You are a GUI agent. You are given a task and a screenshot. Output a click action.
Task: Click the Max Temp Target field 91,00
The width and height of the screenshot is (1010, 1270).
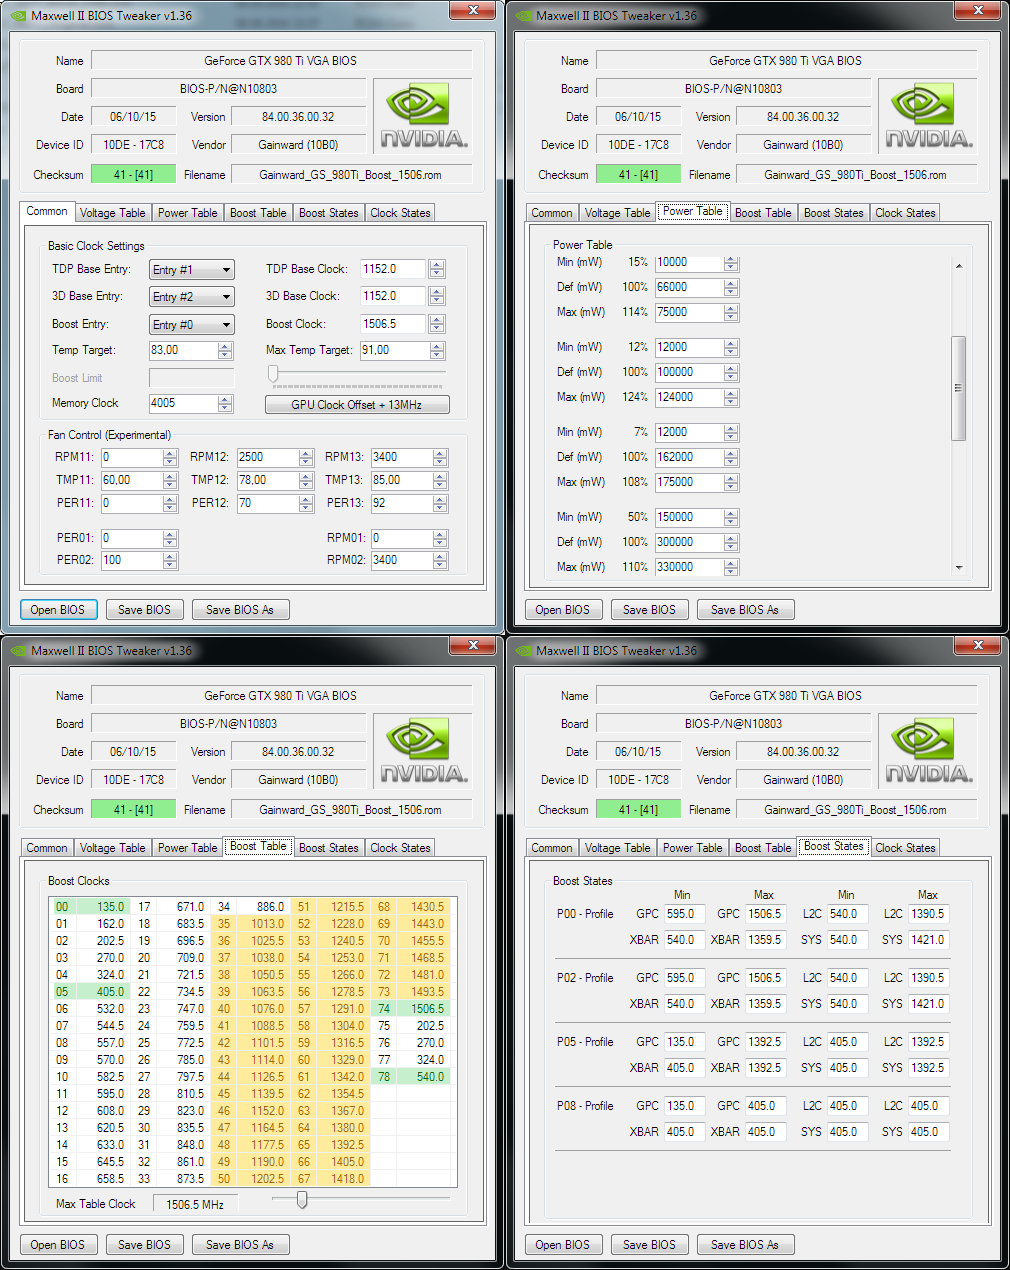click(x=394, y=350)
